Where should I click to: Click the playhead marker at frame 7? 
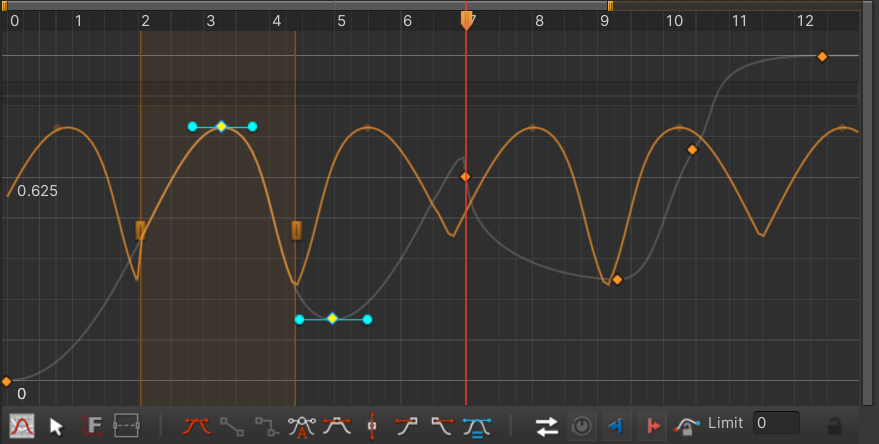point(466,19)
